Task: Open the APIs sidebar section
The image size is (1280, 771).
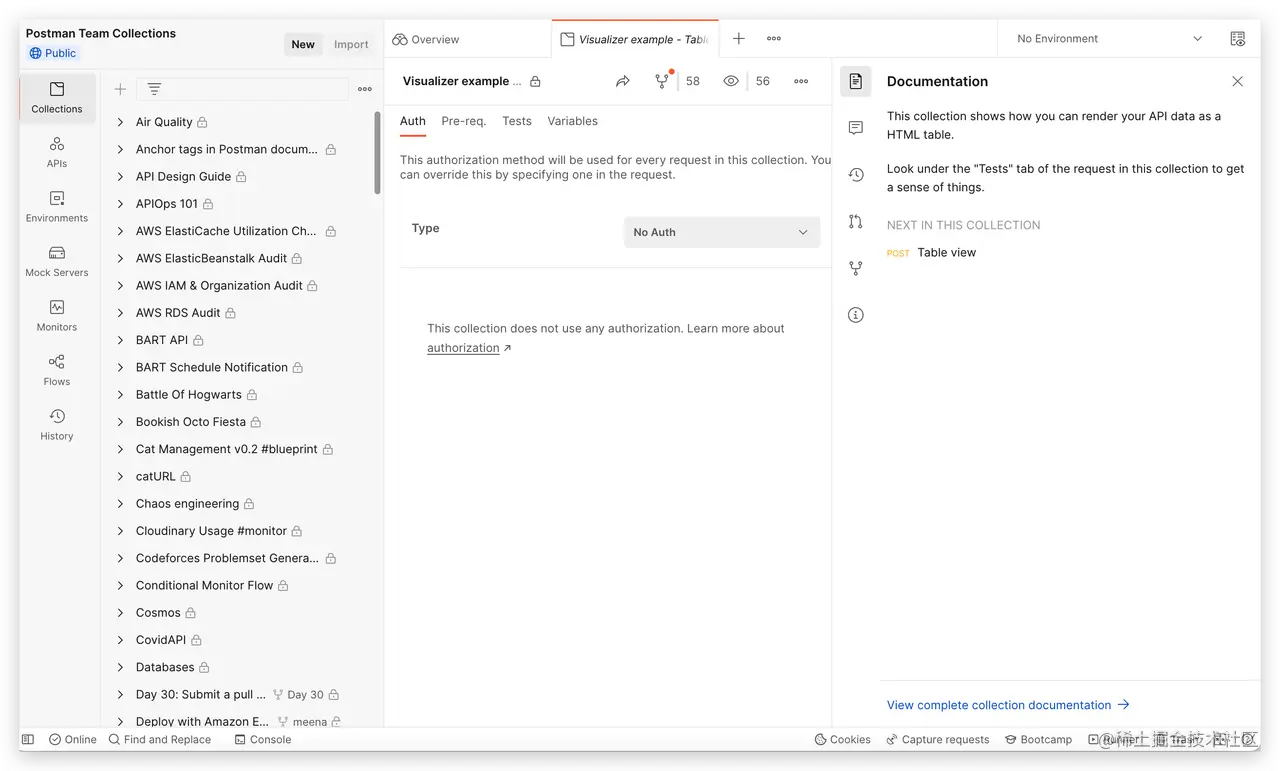Action: [57, 152]
